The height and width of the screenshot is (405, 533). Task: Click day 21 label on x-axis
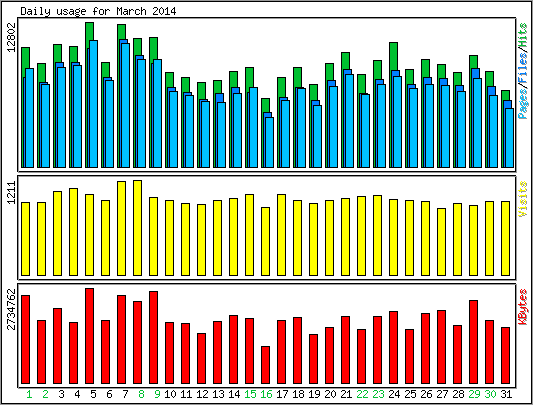[x=346, y=394]
